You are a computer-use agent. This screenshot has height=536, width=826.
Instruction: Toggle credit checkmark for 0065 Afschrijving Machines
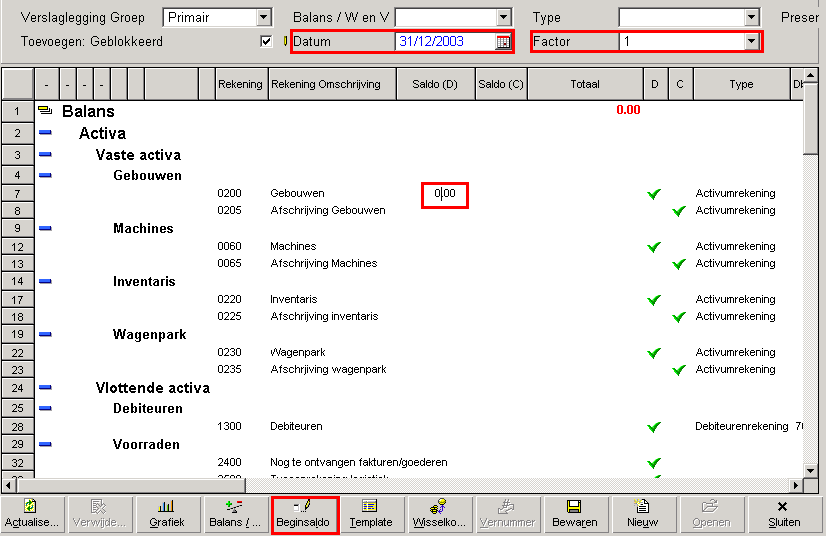tap(679, 264)
